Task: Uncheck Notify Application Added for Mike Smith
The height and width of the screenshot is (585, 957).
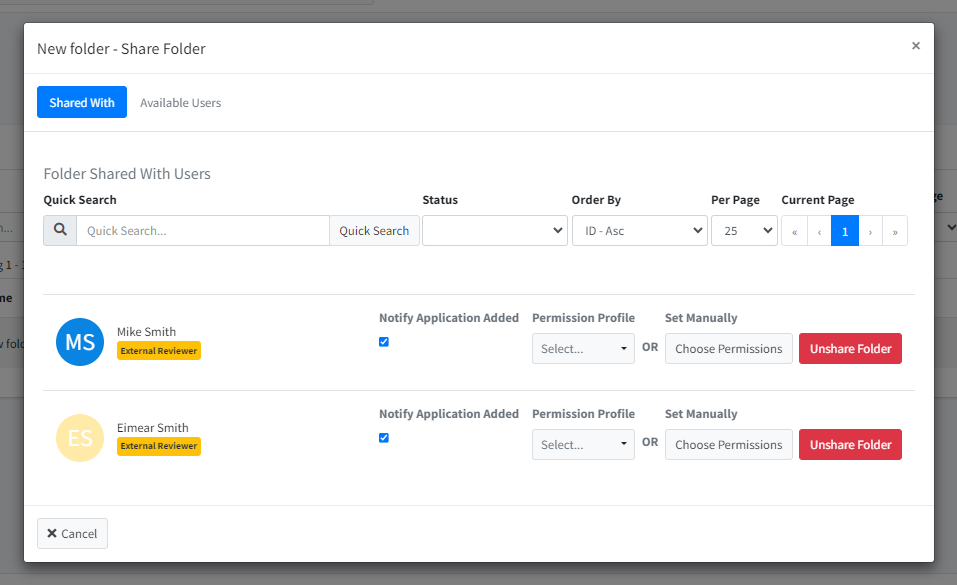Action: (x=384, y=342)
